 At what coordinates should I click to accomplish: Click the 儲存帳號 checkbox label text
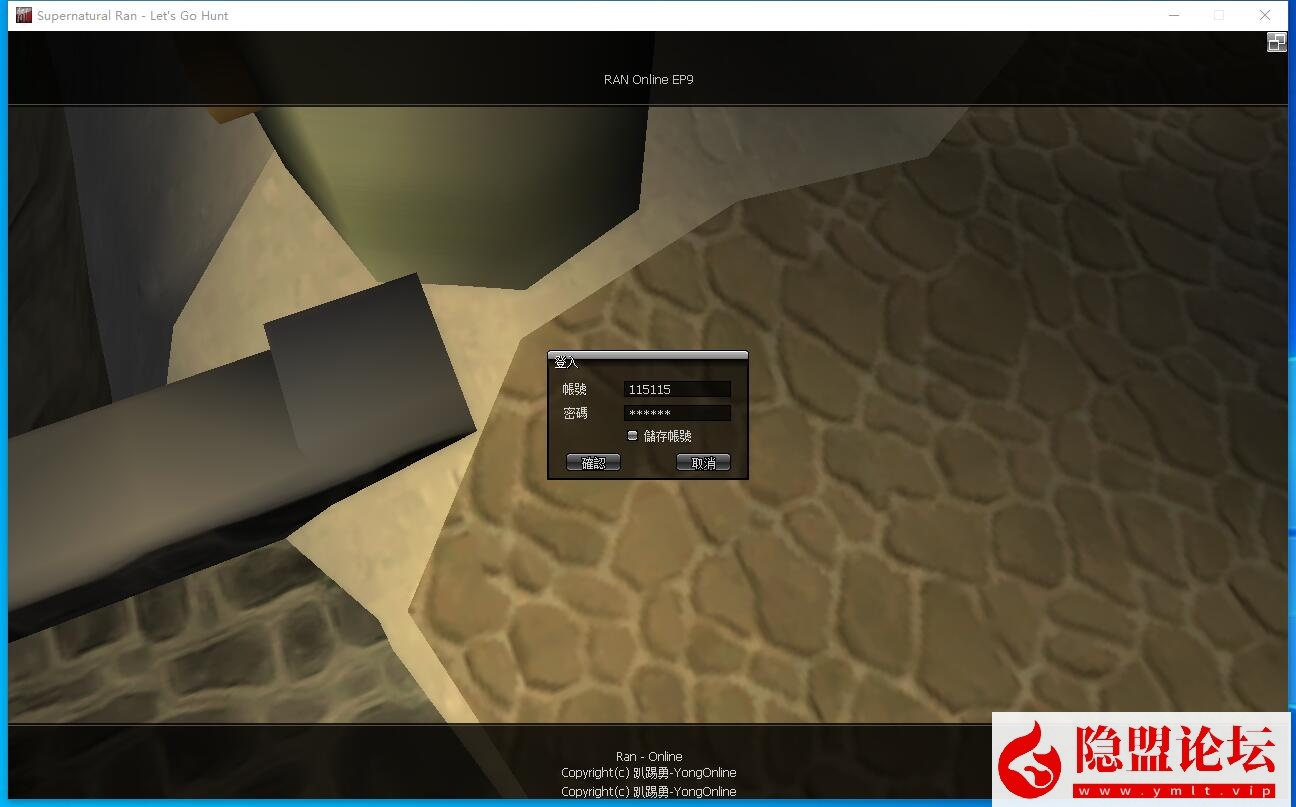(667, 436)
